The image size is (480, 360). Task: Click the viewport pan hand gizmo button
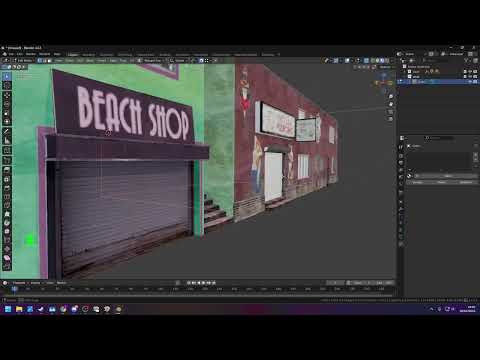coord(391,104)
